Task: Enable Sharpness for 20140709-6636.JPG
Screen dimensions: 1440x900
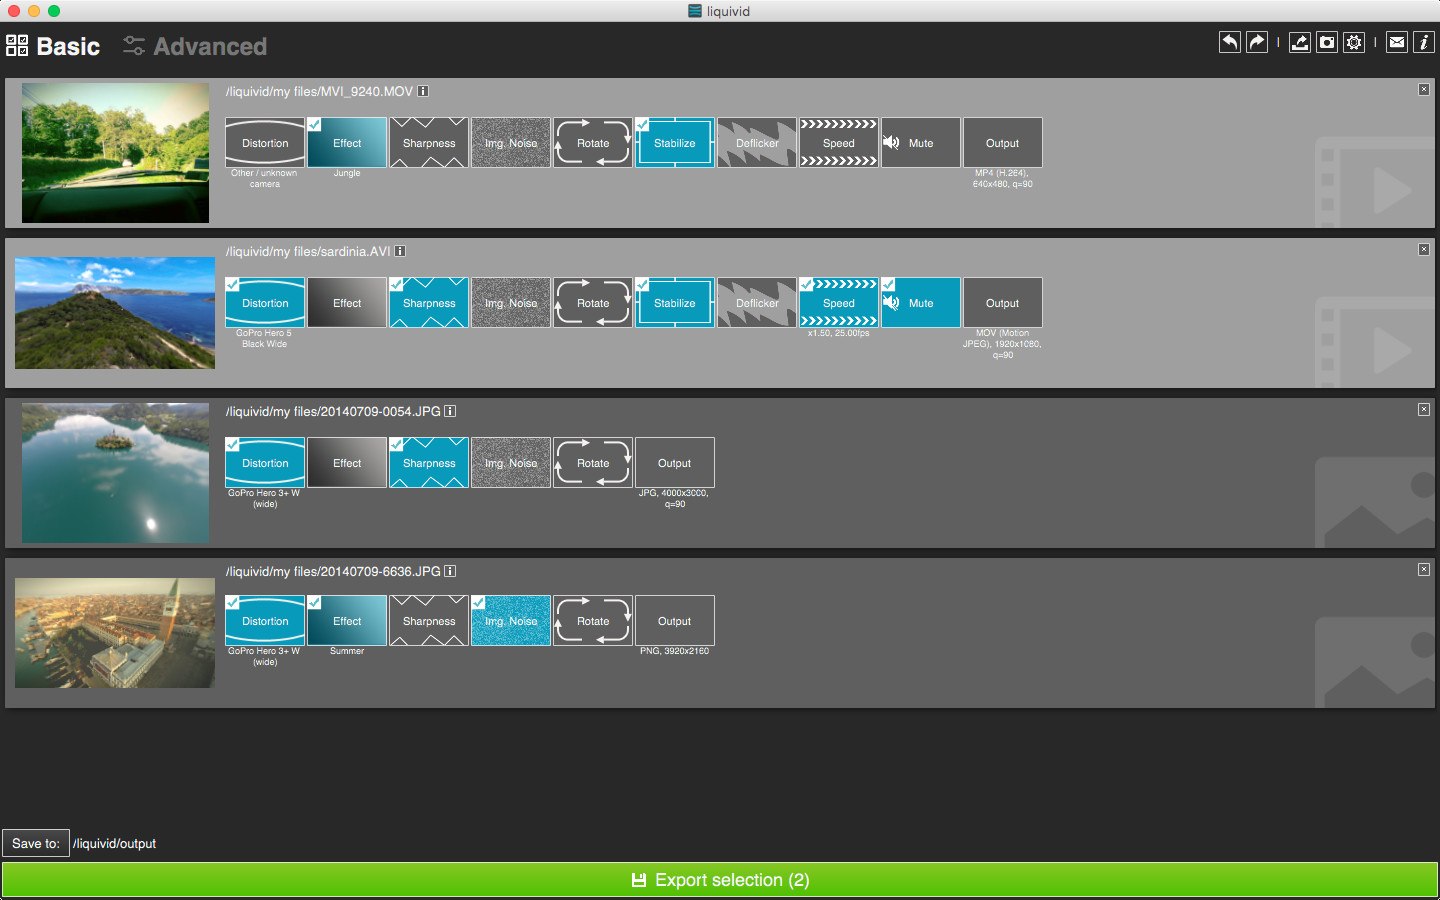Action: (x=428, y=621)
